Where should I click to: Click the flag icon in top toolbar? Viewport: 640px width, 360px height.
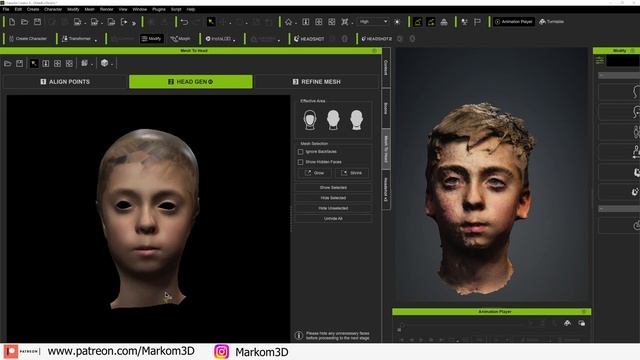coord(477,22)
